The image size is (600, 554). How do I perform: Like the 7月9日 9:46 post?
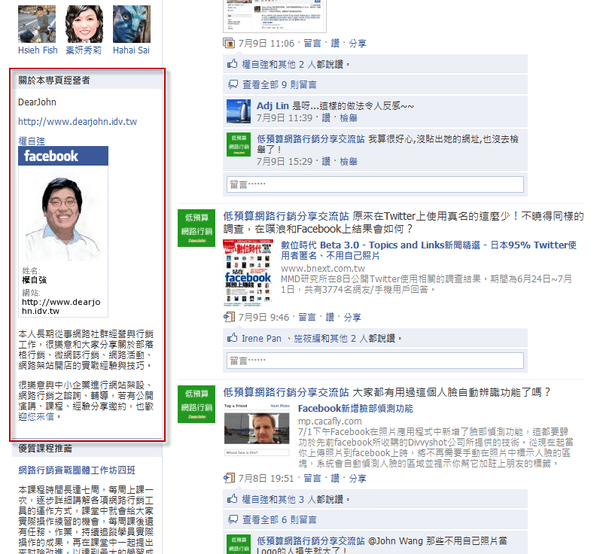tap(330, 317)
